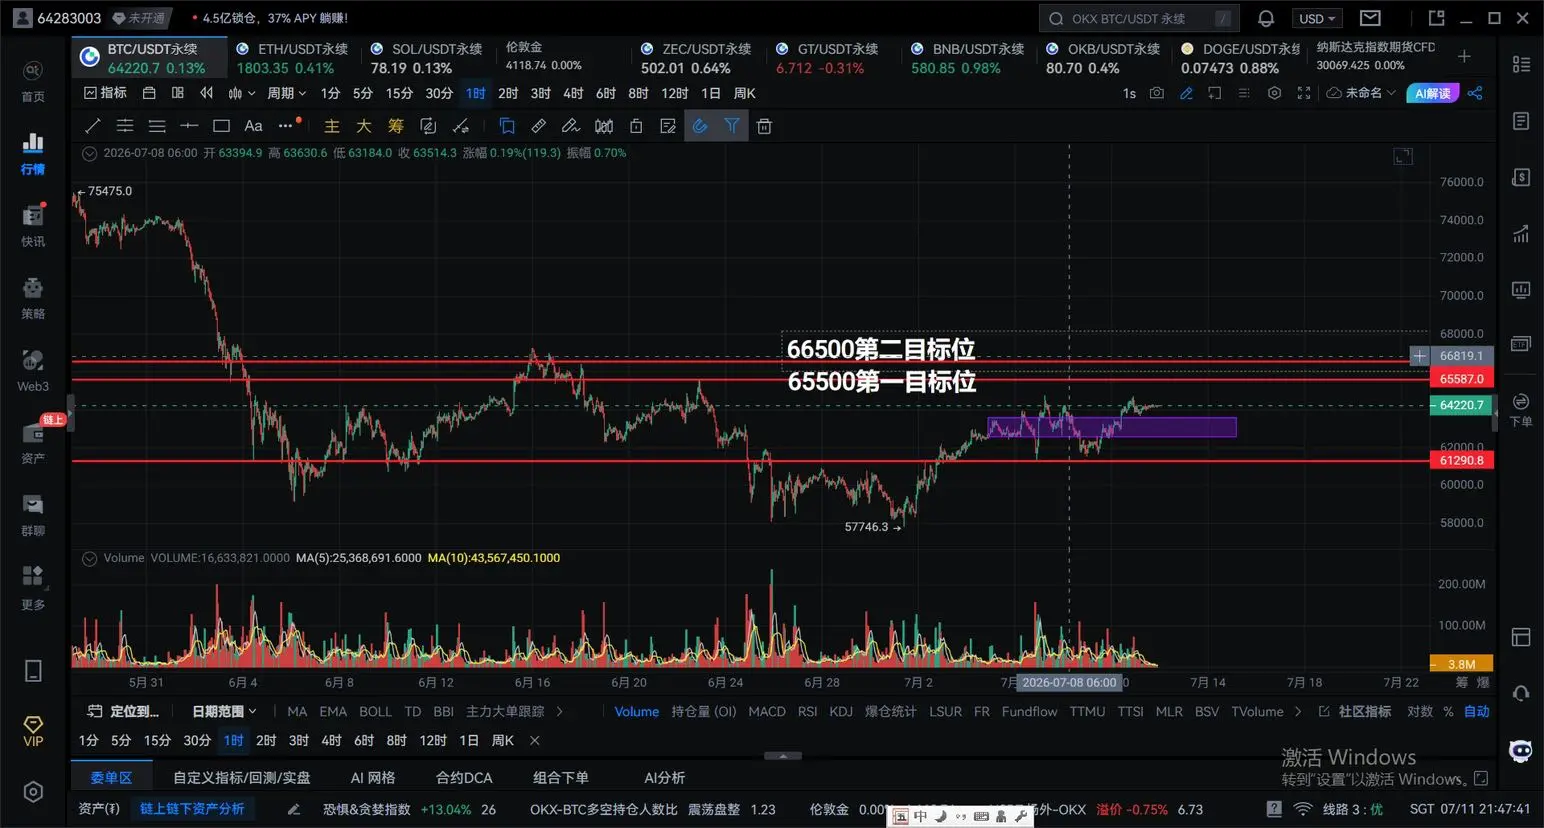Viewport: 1544px width, 828px height.
Task: Go to Web3 section in sidebar
Action: coord(33,371)
